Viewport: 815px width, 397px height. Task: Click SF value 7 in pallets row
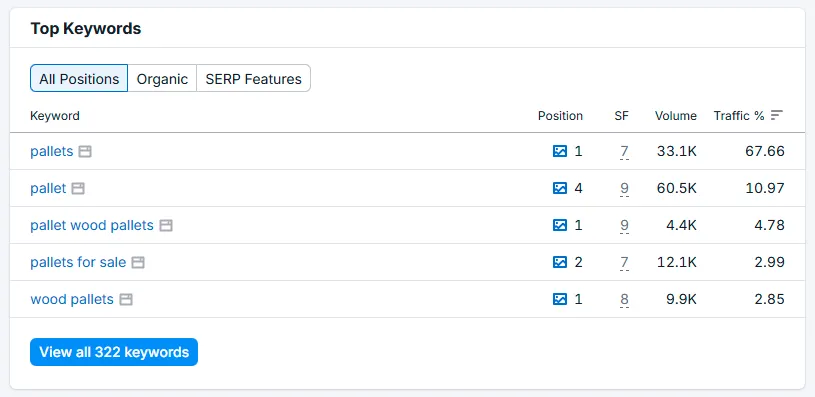pyautogui.click(x=624, y=152)
